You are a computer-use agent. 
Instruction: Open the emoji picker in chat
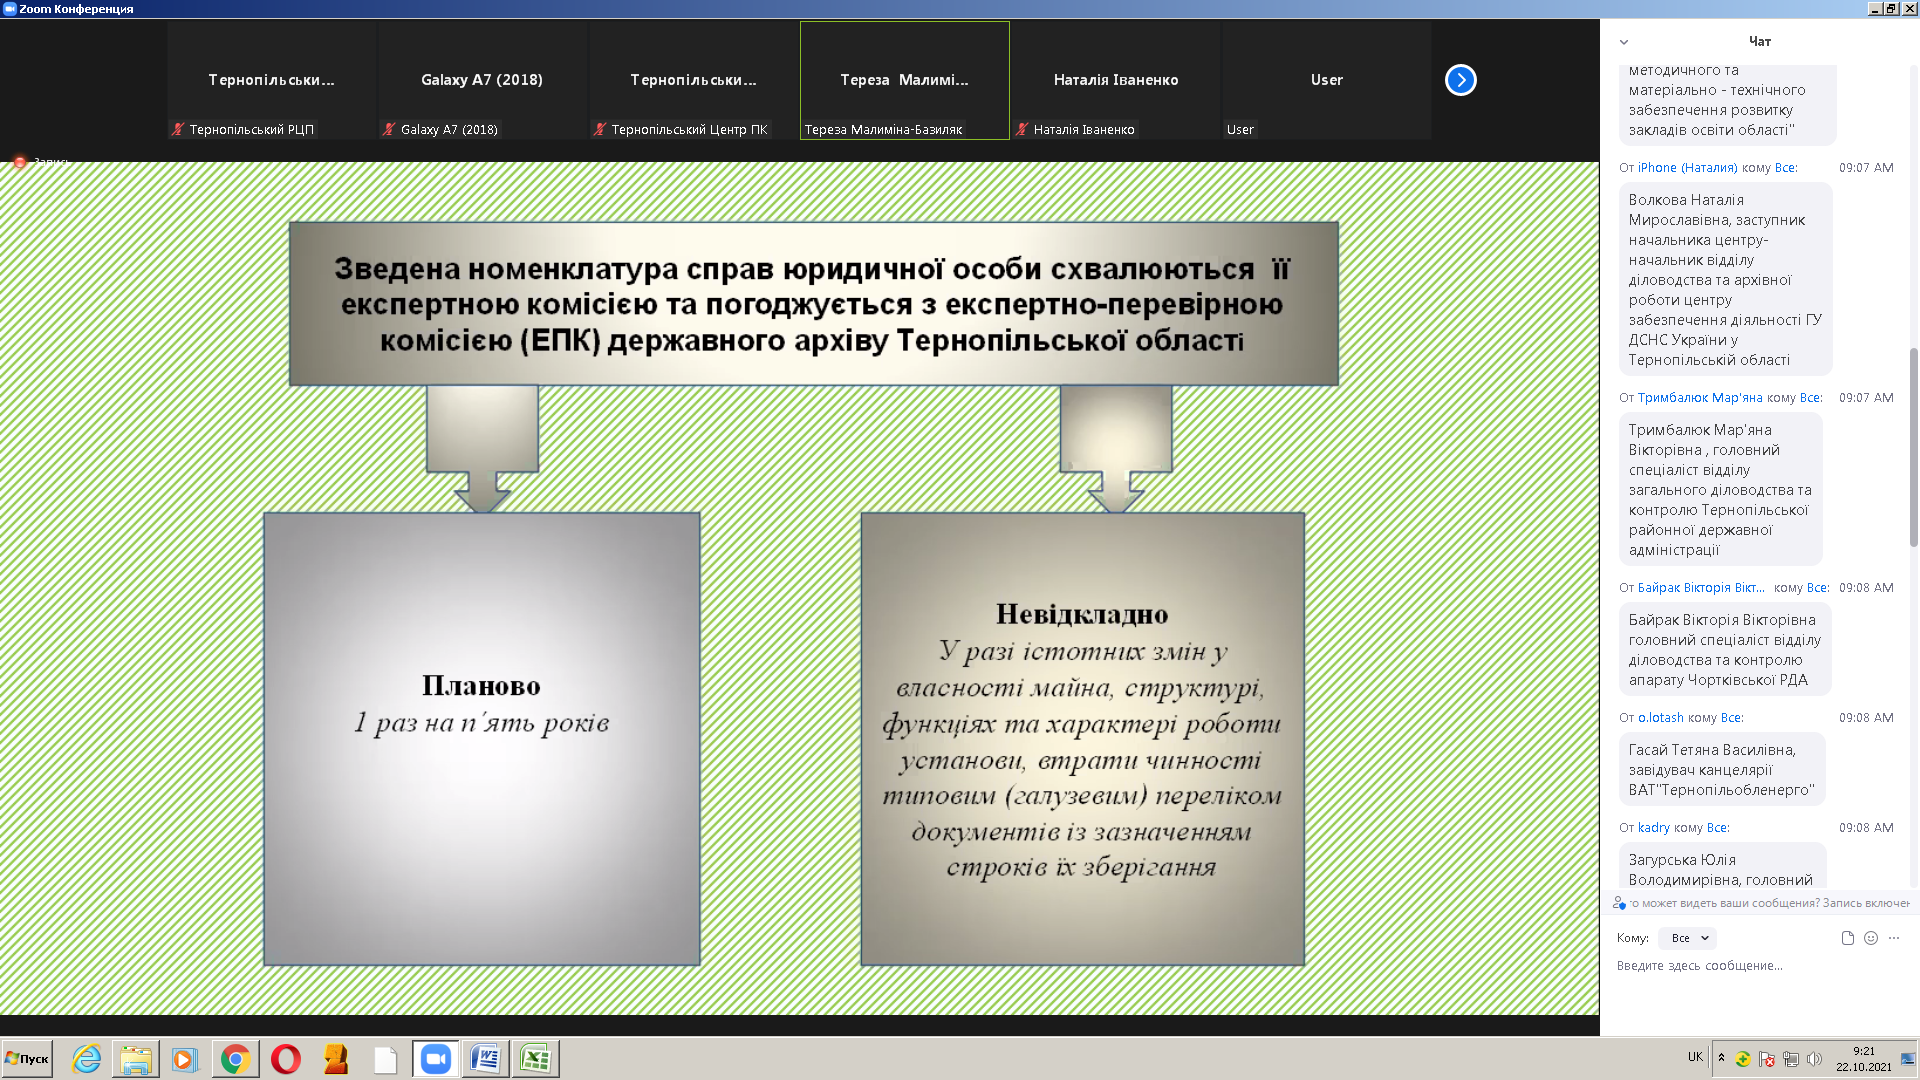click(x=1871, y=938)
